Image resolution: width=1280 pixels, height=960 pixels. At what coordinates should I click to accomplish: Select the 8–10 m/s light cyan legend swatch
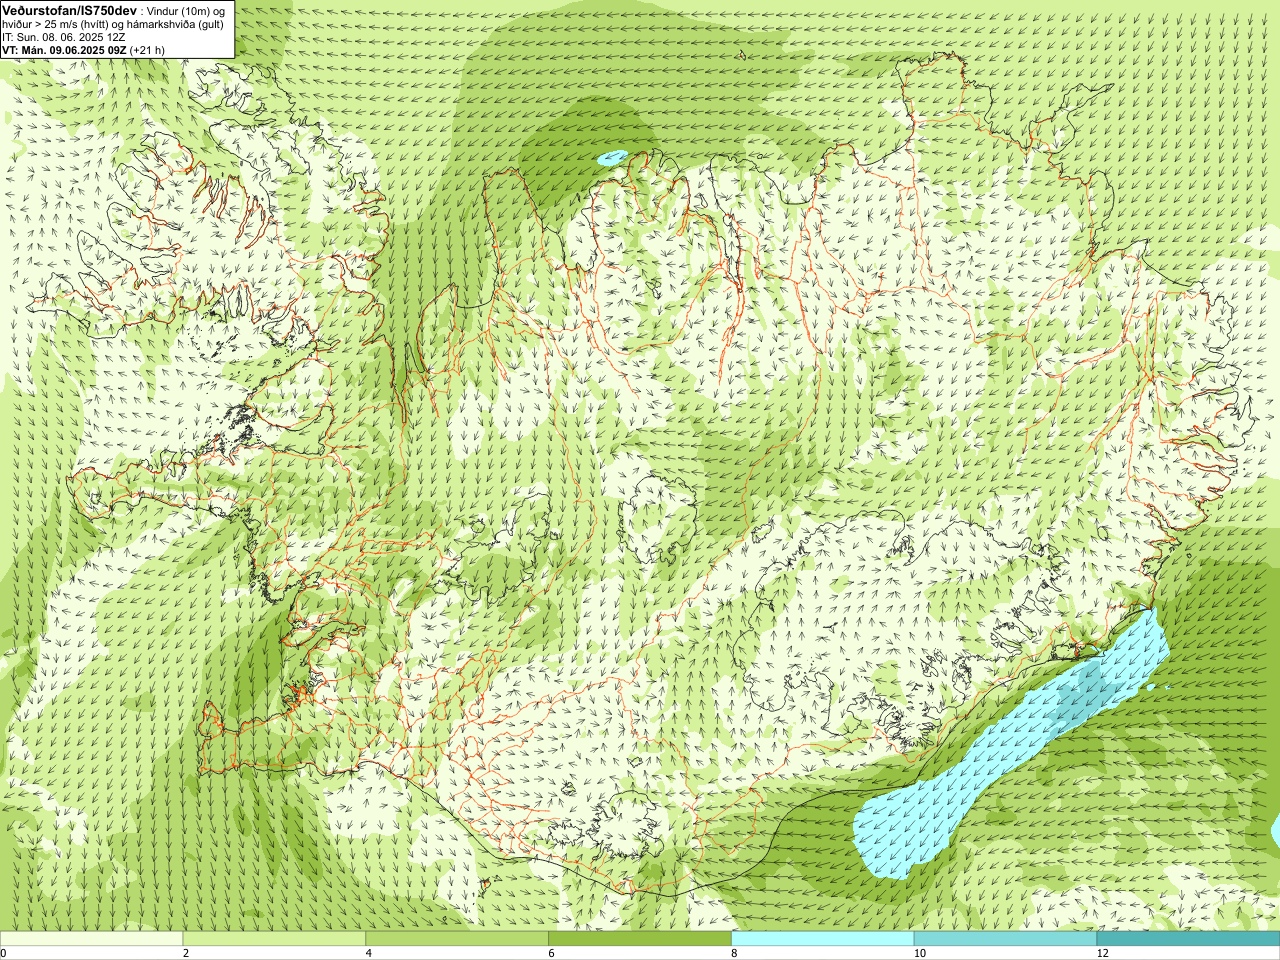(x=823, y=939)
